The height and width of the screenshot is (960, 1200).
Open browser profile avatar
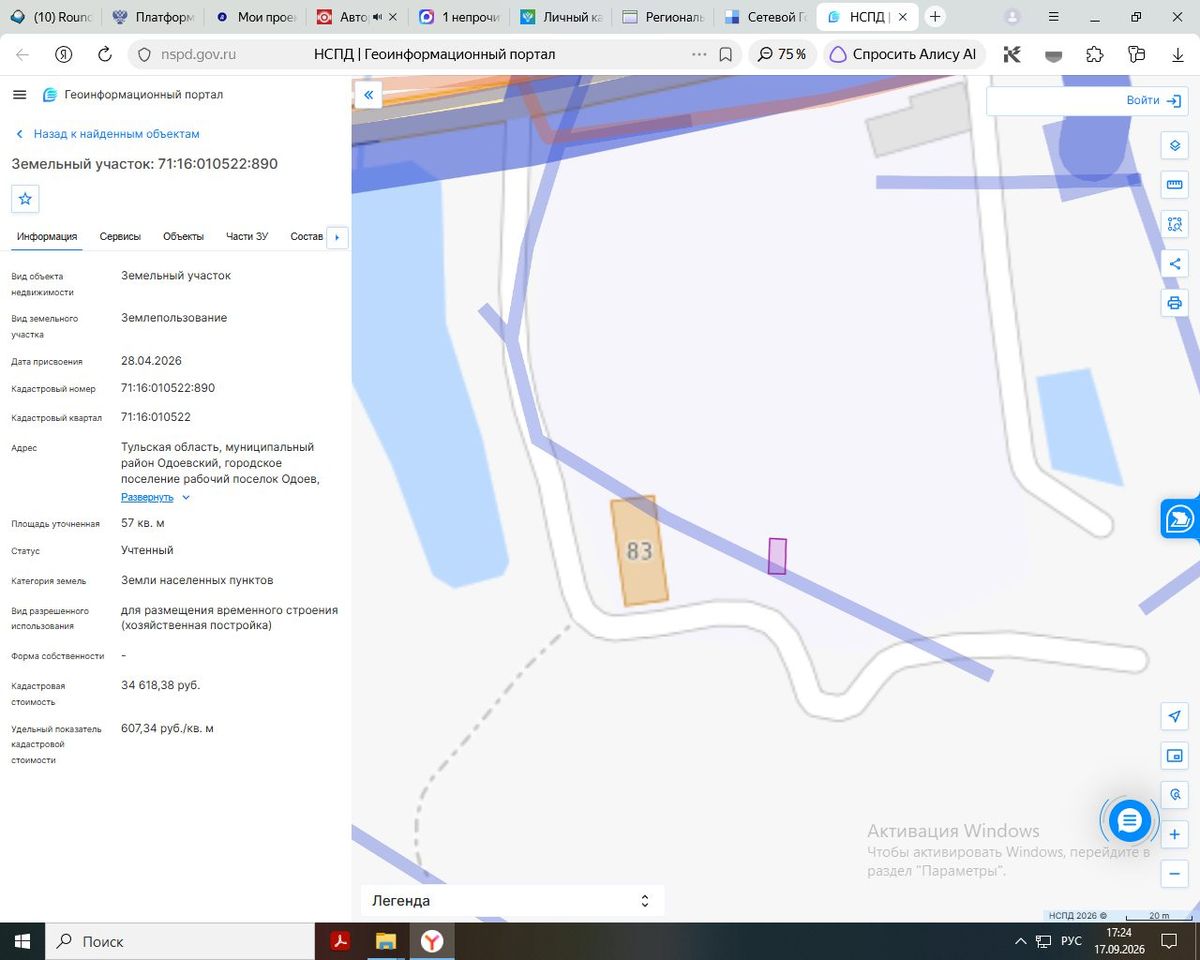(x=1012, y=17)
